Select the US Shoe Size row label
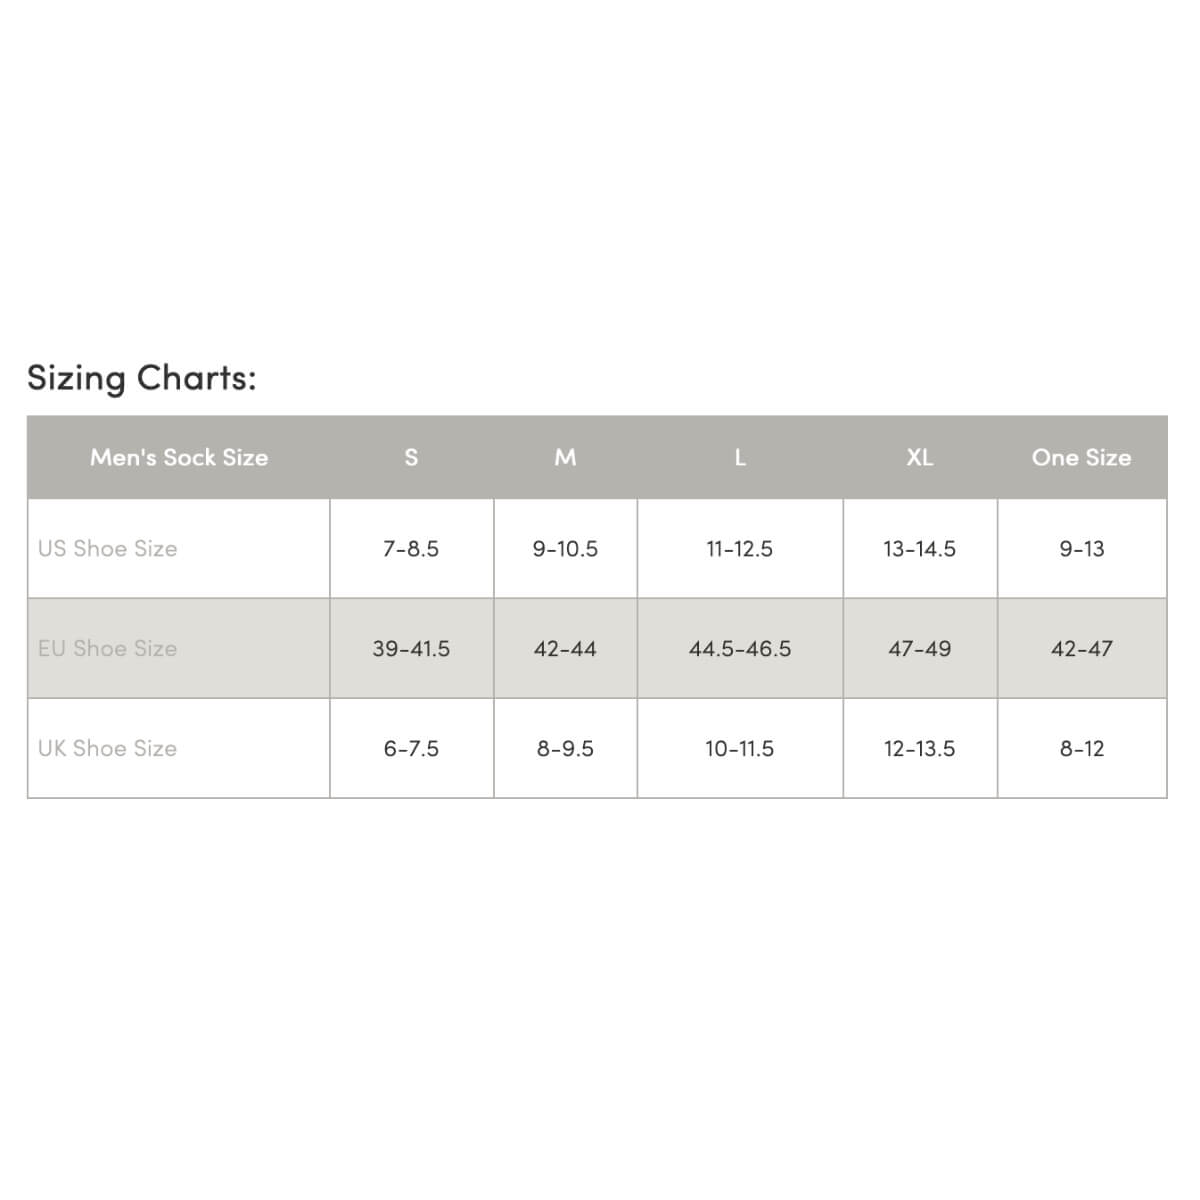The height and width of the screenshot is (1200, 1200). click(179, 548)
